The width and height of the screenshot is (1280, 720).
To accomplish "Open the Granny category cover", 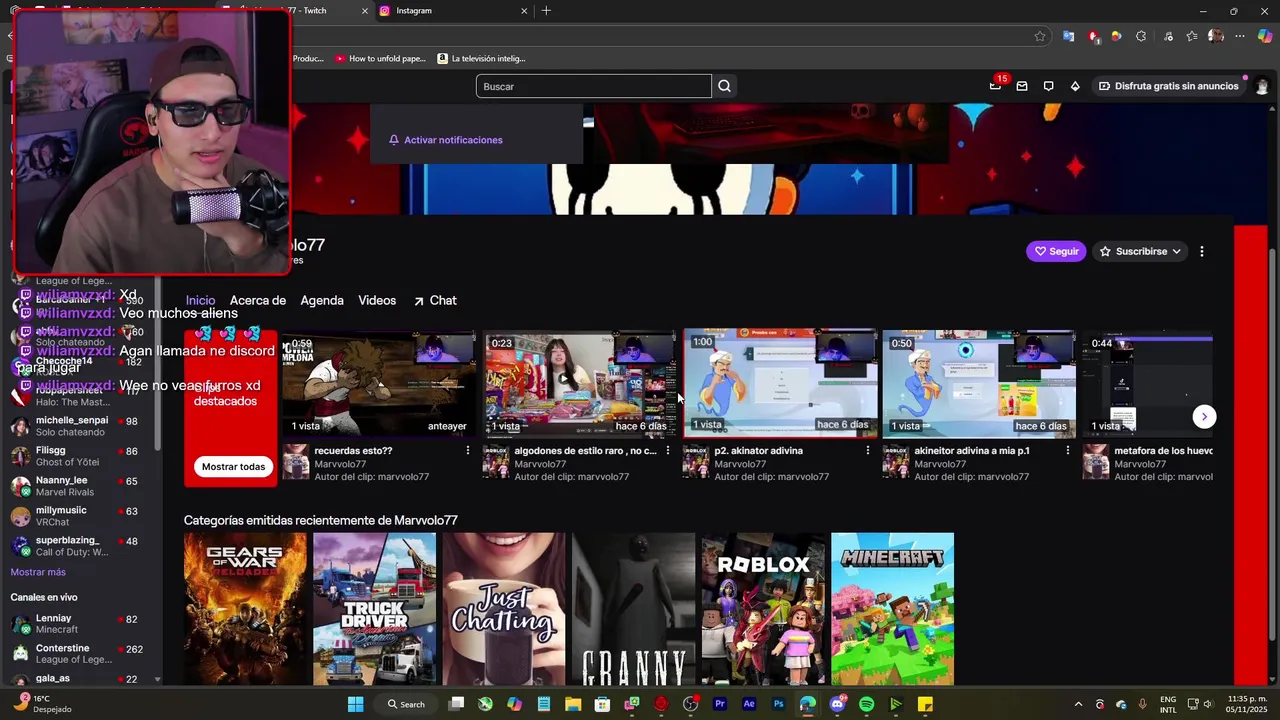I will 633,609.
